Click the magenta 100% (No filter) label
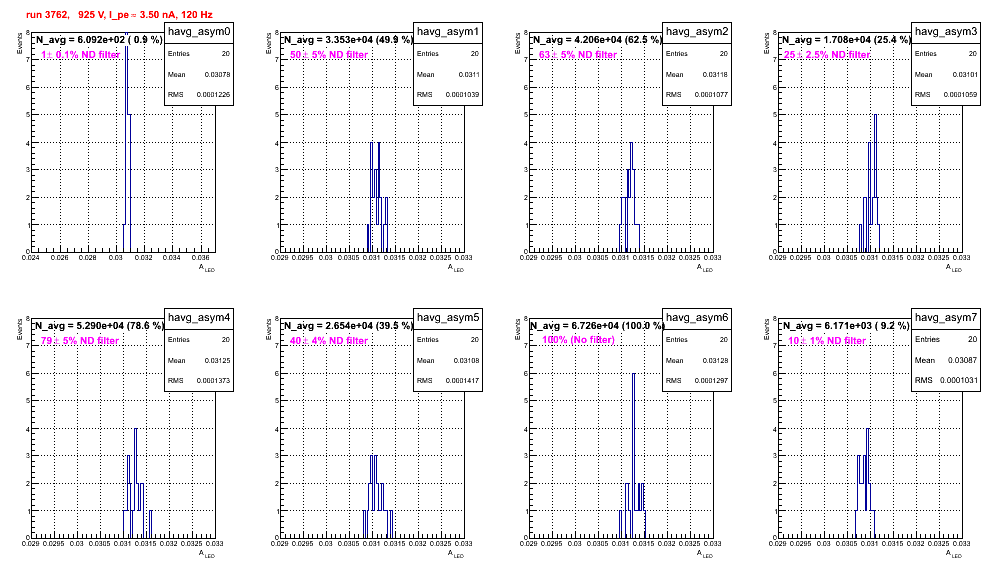The image size is (996, 572). [x=579, y=340]
